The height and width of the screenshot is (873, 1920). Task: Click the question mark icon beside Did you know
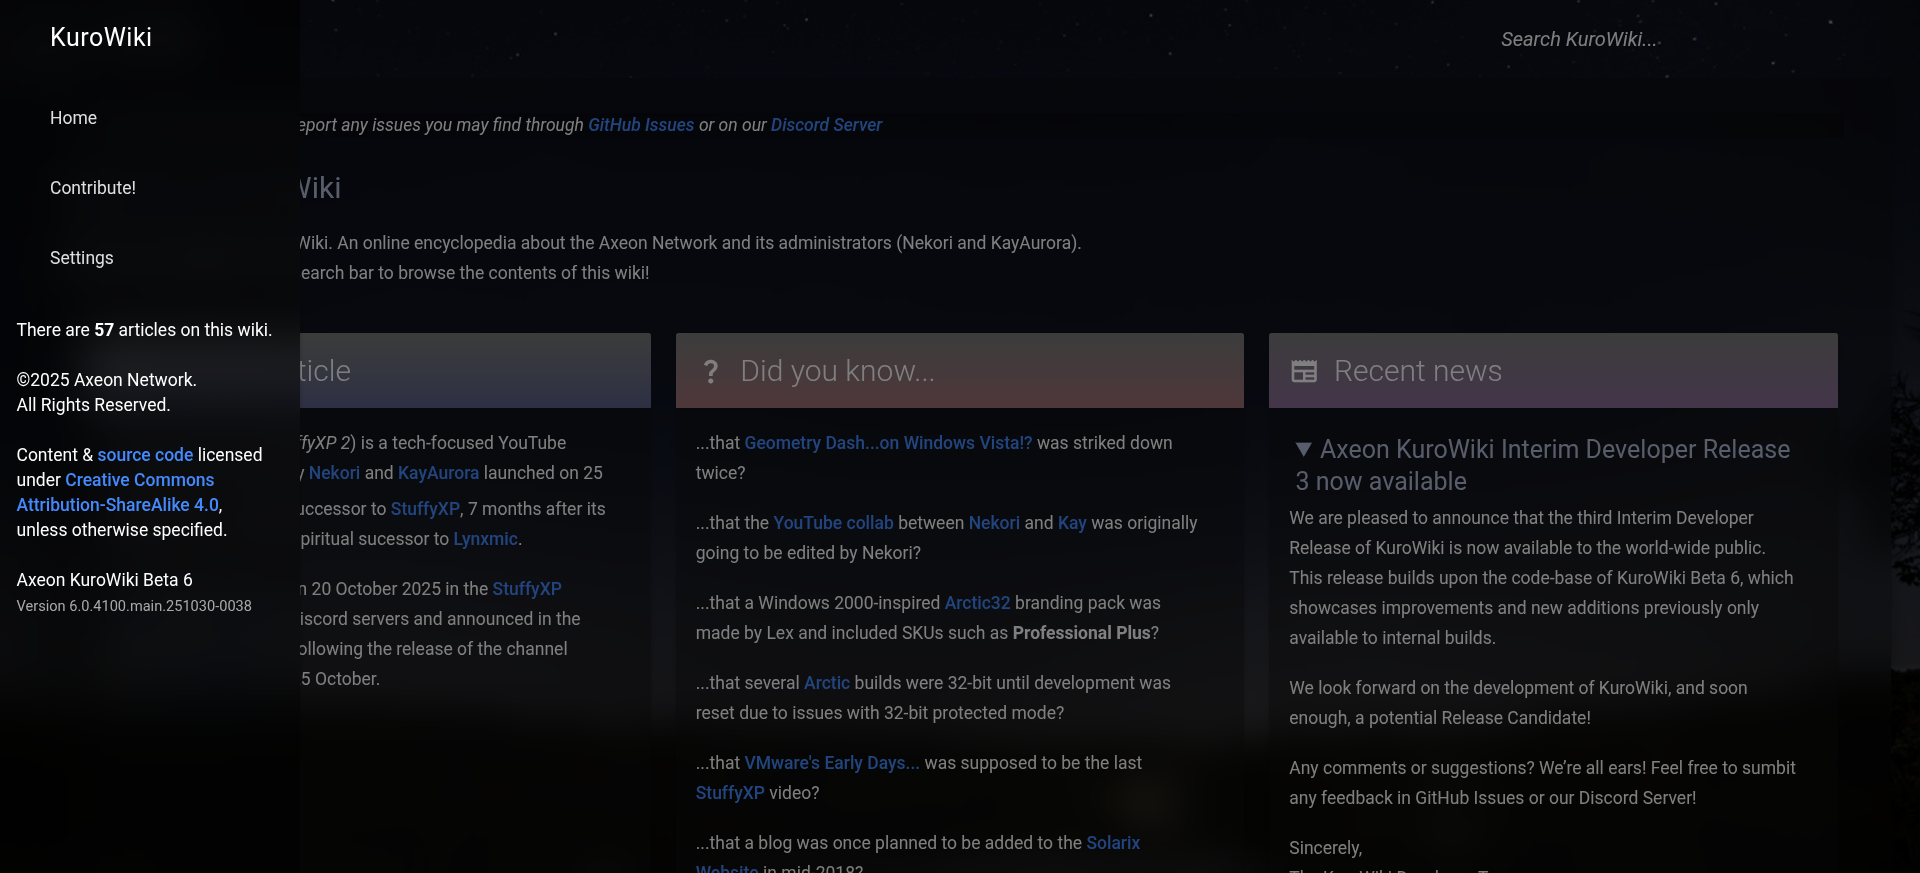(710, 372)
